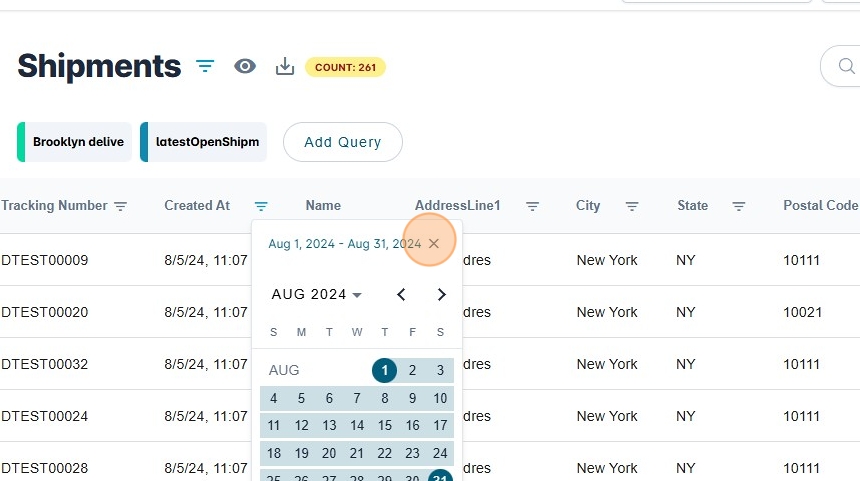Image resolution: width=860 pixels, height=481 pixels.
Task: Filter the State column
Action: click(x=739, y=206)
